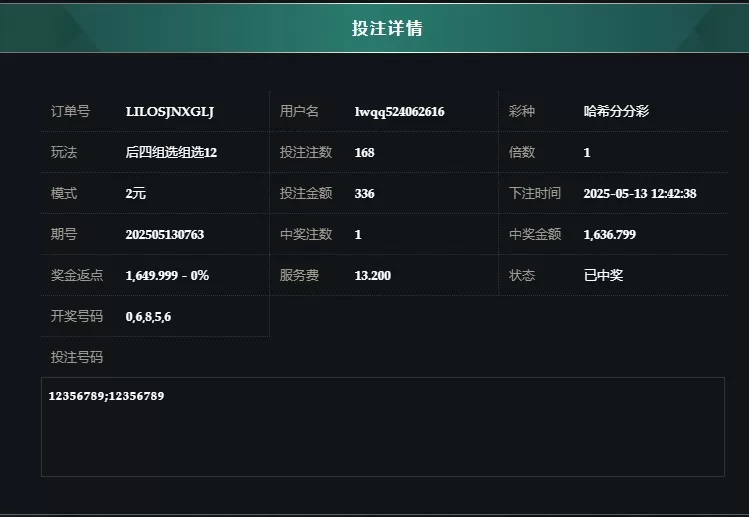749x517 pixels.
Task: Click the bet amount value 336
Action: click(364, 194)
